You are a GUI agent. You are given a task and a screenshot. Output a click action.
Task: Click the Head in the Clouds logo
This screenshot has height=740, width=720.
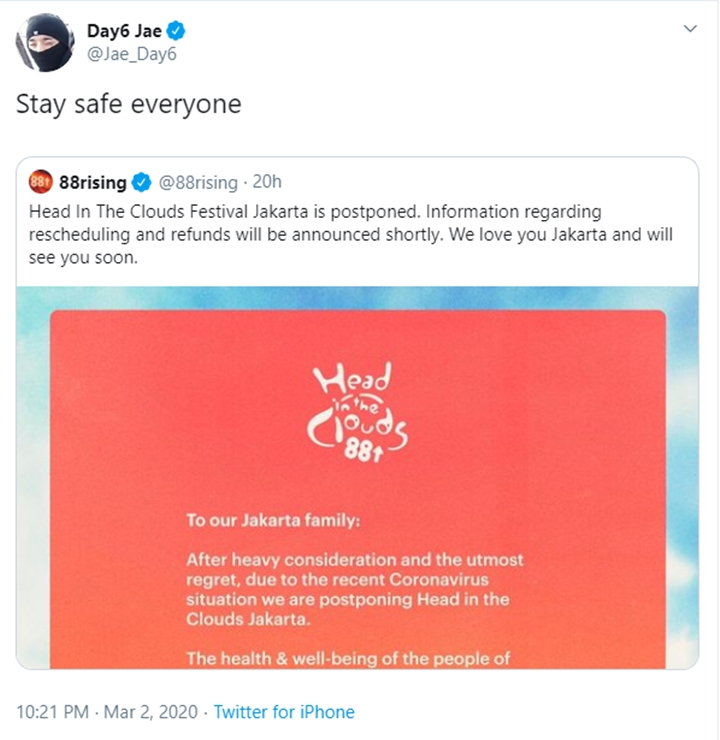pos(358,410)
